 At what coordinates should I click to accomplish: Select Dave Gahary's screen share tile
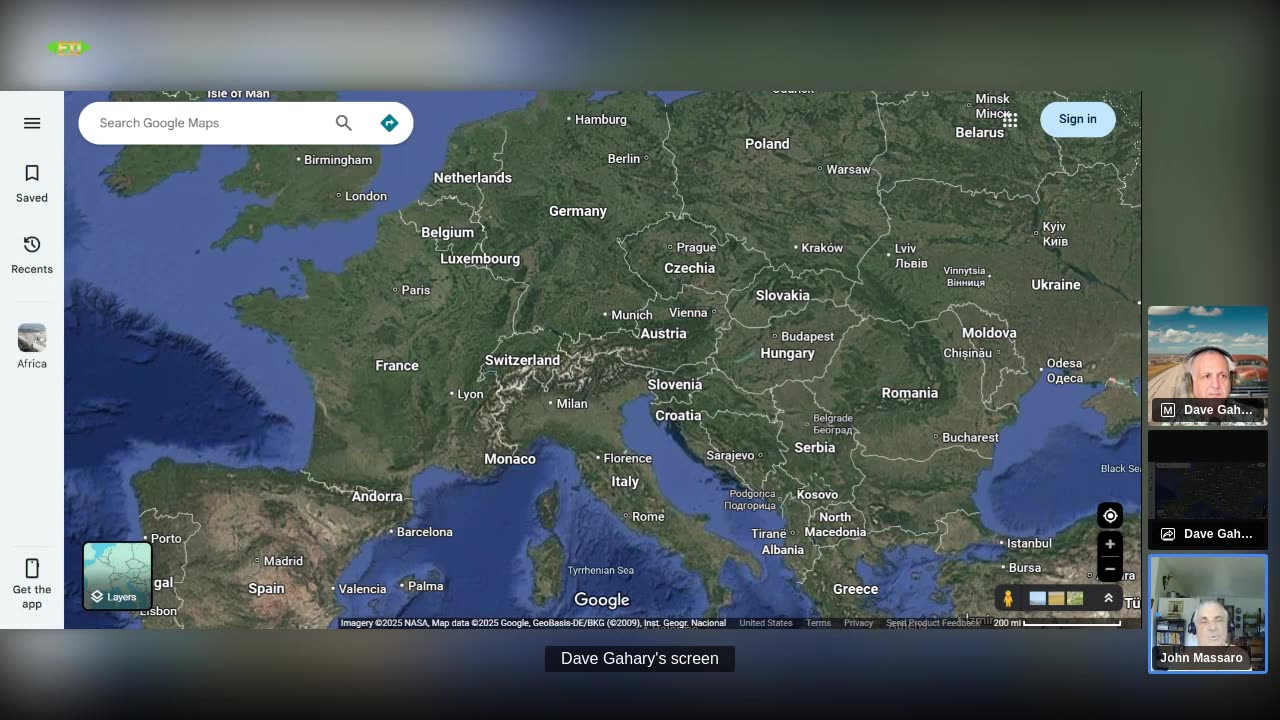pyautogui.click(x=1208, y=490)
